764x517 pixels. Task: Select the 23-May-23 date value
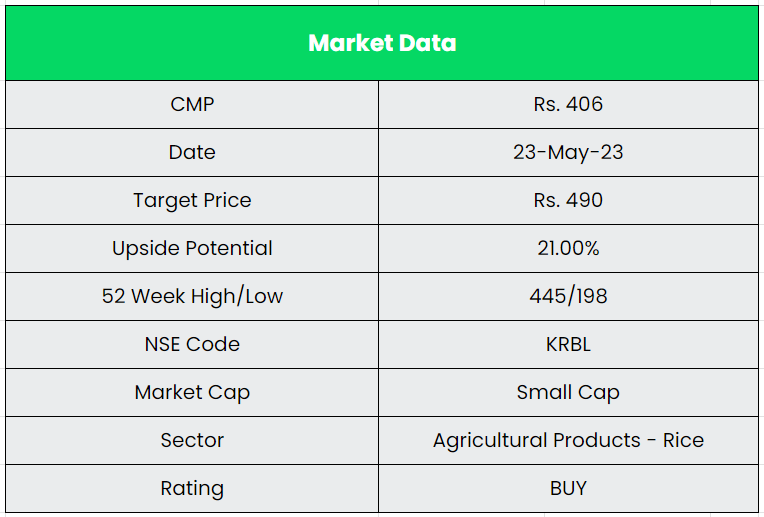pos(568,152)
